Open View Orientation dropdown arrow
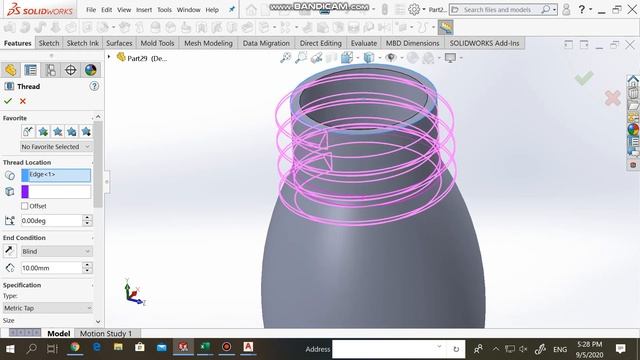 (358, 58)
